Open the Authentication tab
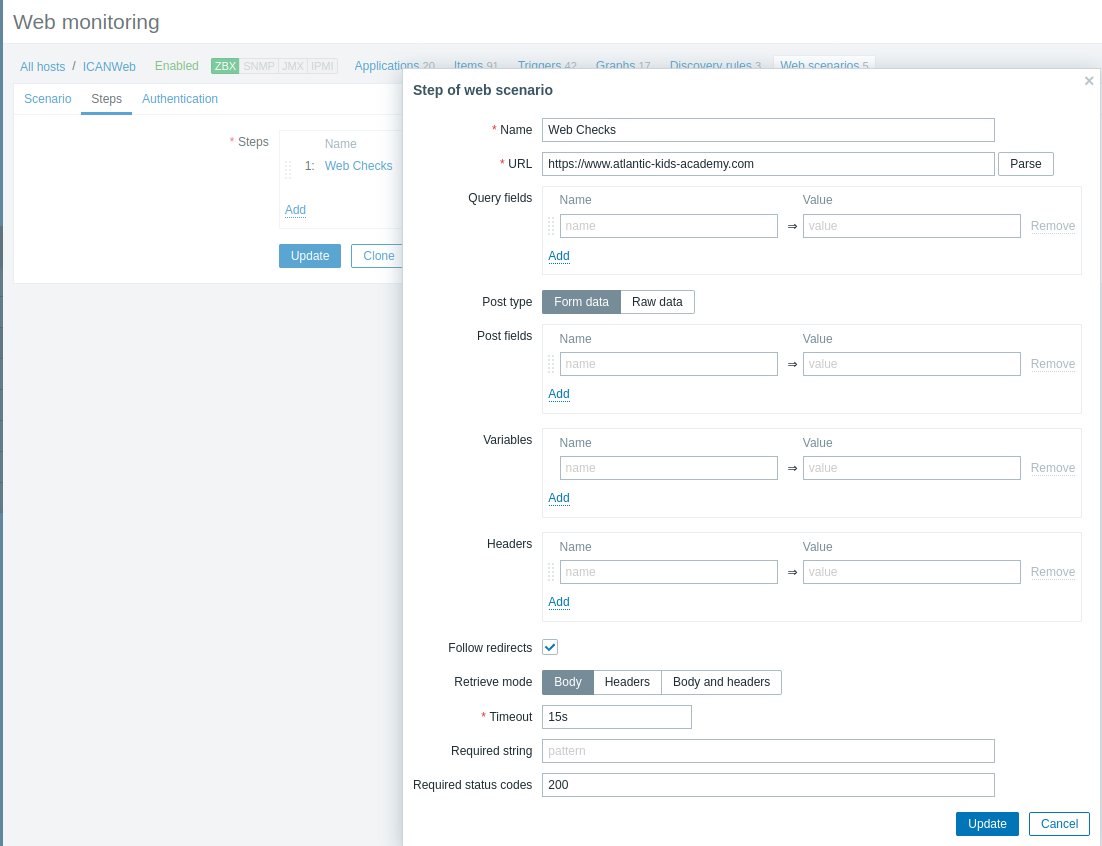This screenshot has width=1102, height=846. 180,99
